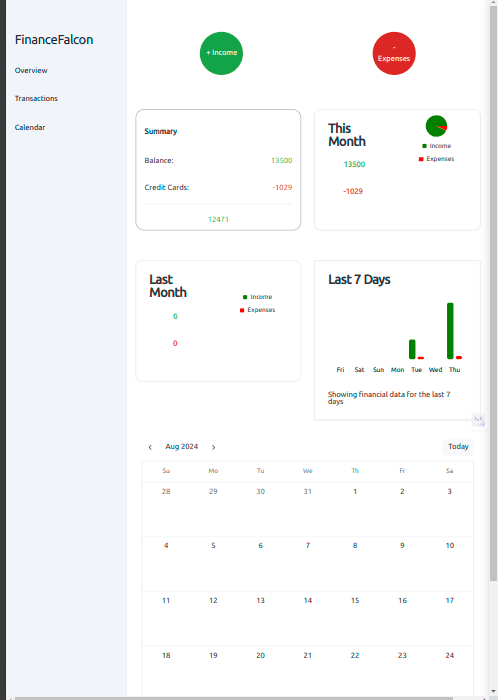Click the Balance value 13500 in Summary
This screenshot has height=700, width=498.
point(282,160)
